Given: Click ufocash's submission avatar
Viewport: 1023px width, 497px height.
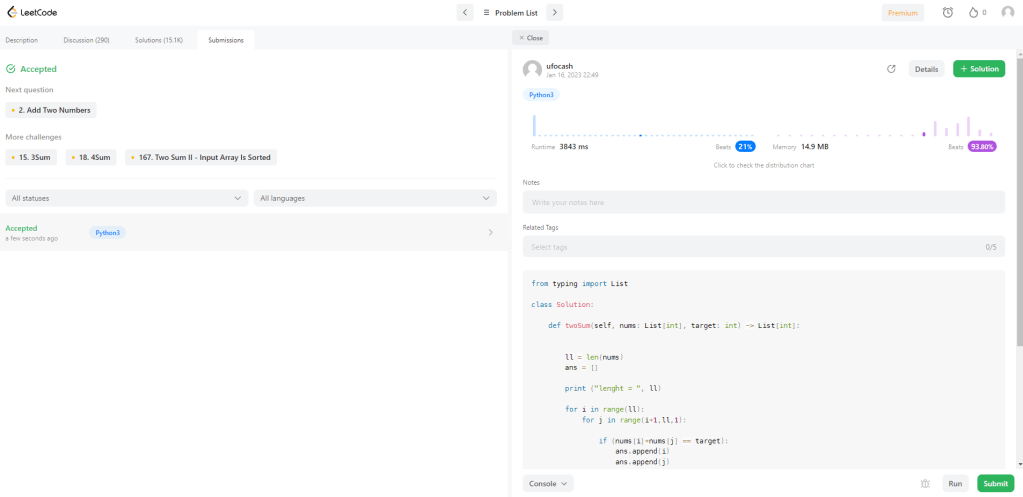Looking at the screenshot, I should point(532,69).
